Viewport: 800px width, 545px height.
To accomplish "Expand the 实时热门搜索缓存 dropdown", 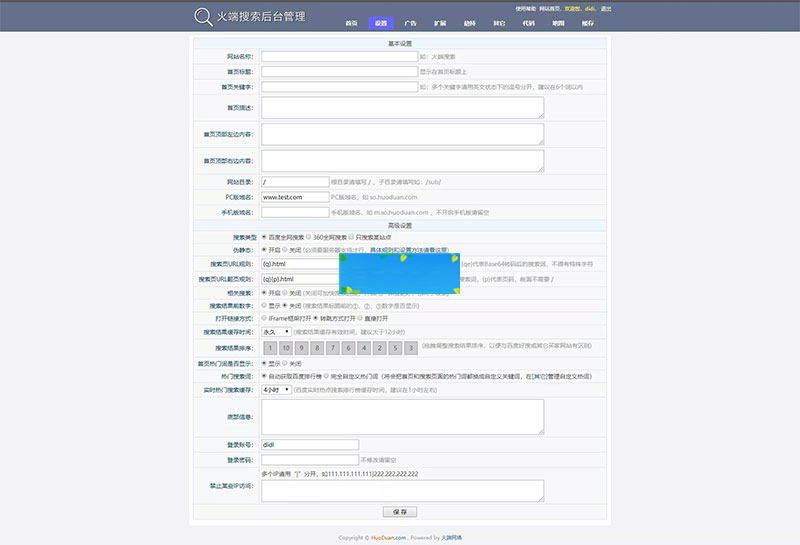I will [x=275, y=389].
